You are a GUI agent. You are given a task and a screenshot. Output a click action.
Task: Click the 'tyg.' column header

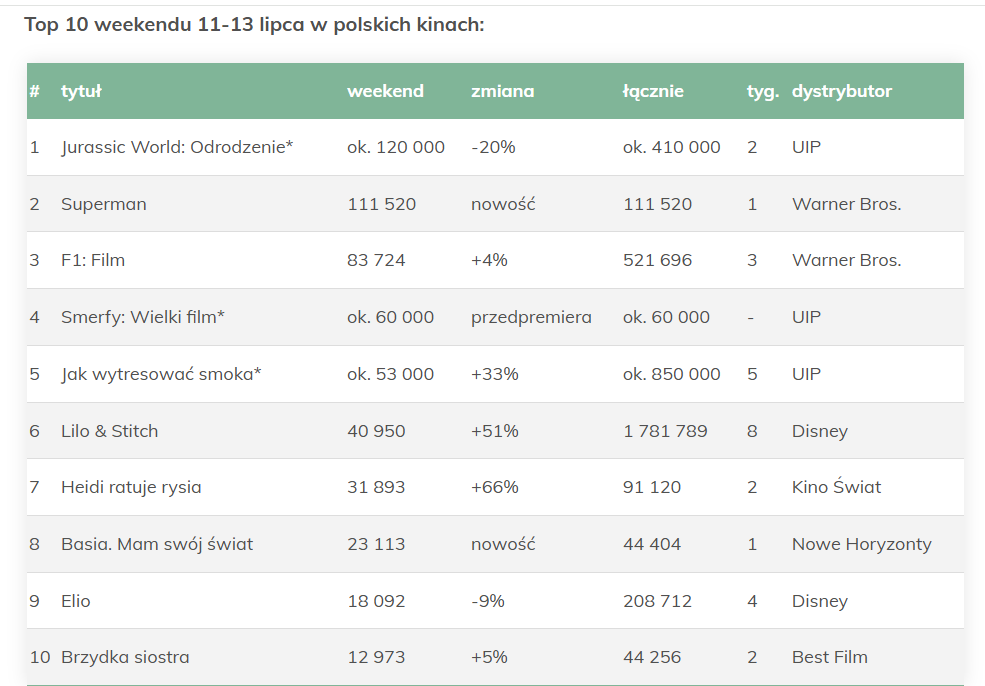762,91
